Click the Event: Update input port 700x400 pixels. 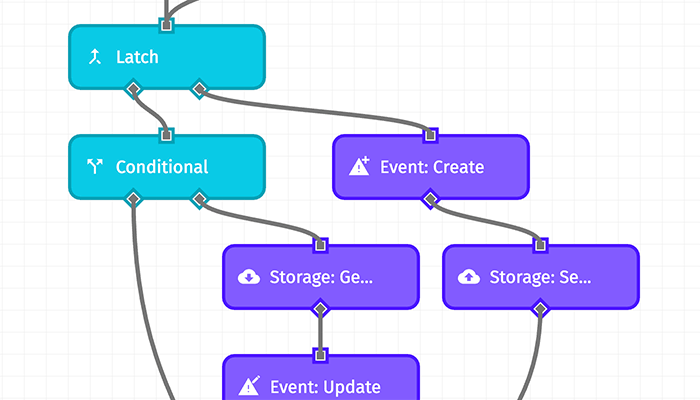coord(320,355)
